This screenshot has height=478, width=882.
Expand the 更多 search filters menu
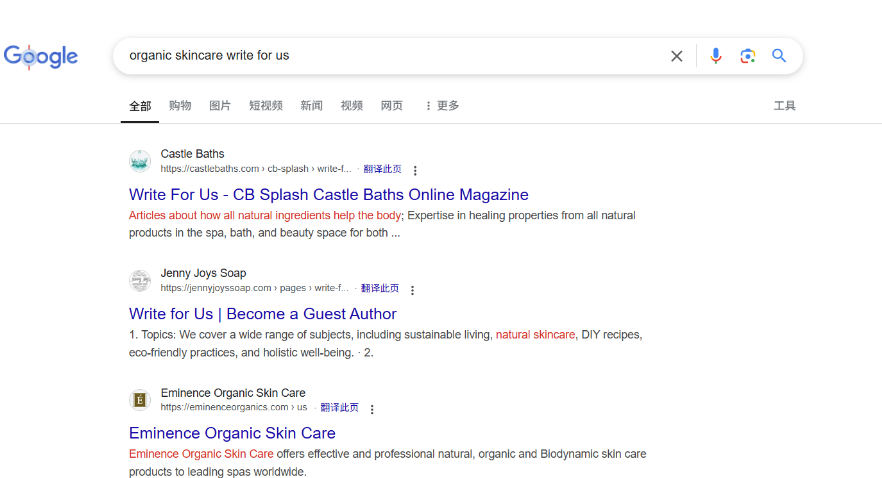(441, 106)
